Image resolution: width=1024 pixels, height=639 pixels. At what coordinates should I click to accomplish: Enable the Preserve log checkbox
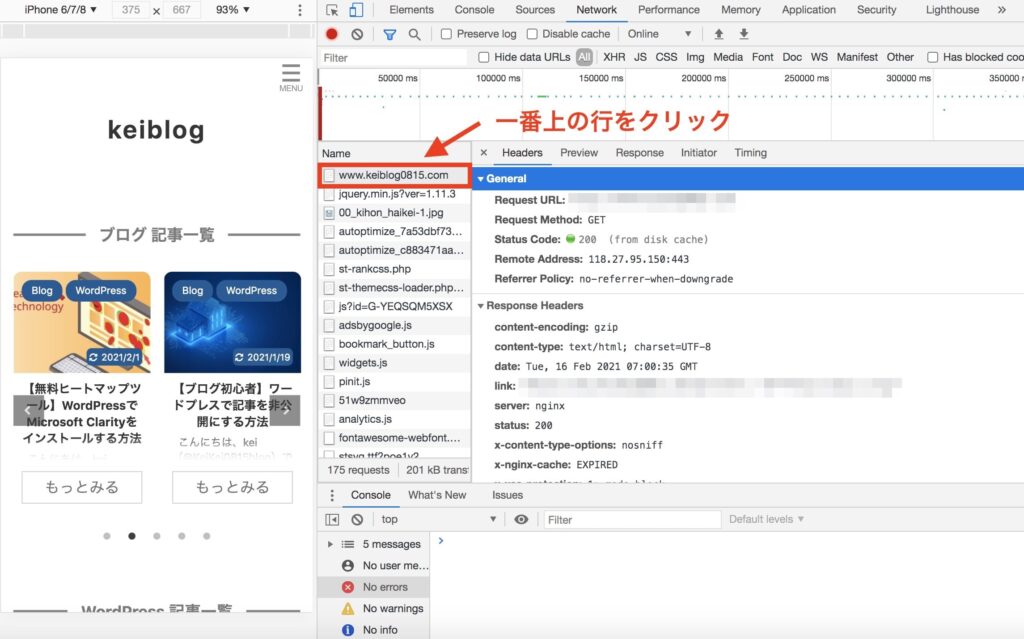tap(446, 34)
